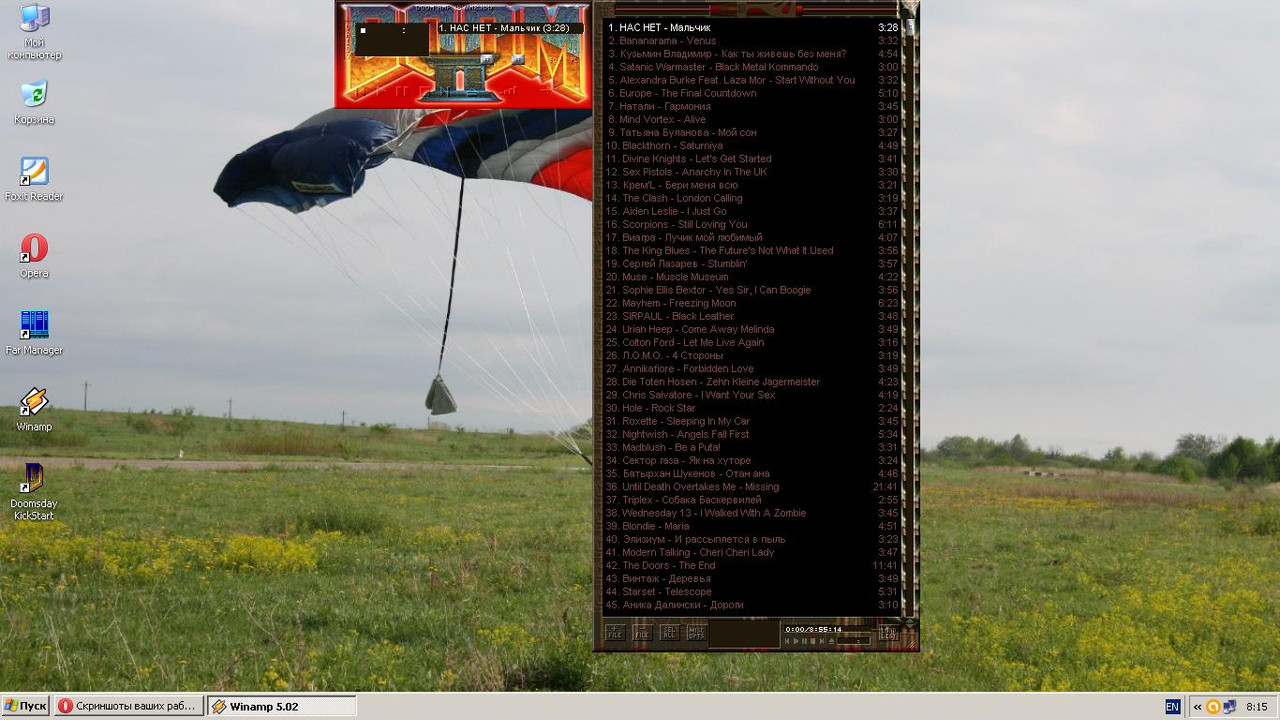The image size is (1280, 720).
Task: Click the orange Q tray icon
Action: coord(1213,706)
